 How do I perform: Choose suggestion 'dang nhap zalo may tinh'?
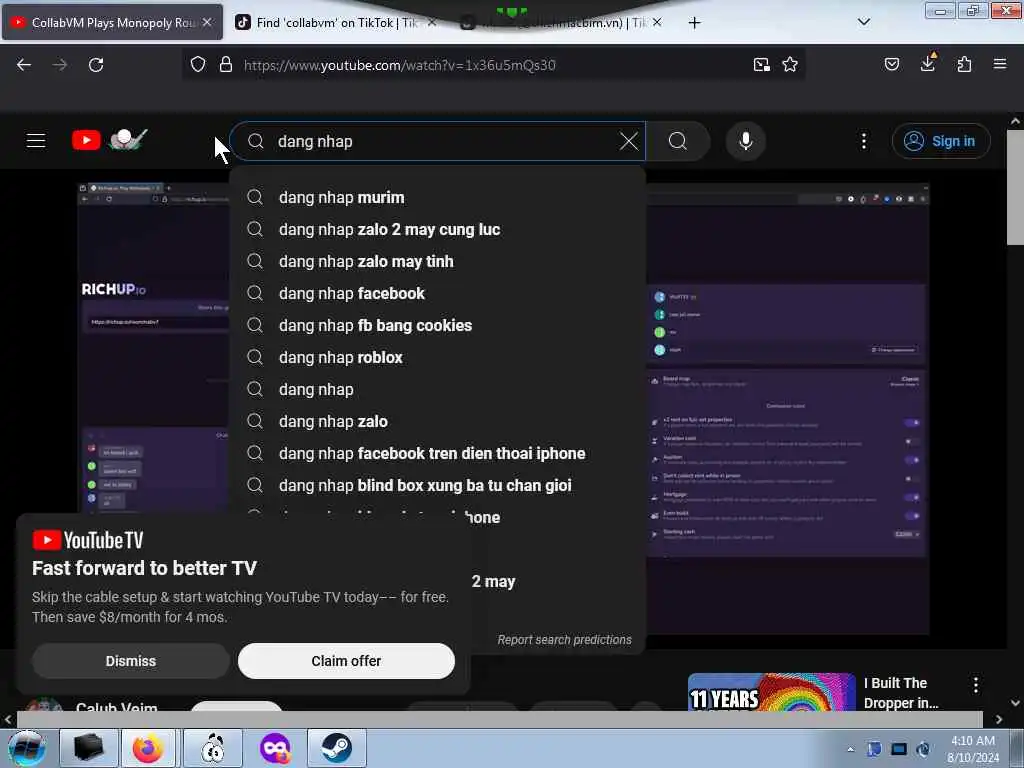(x=438, y=261)
